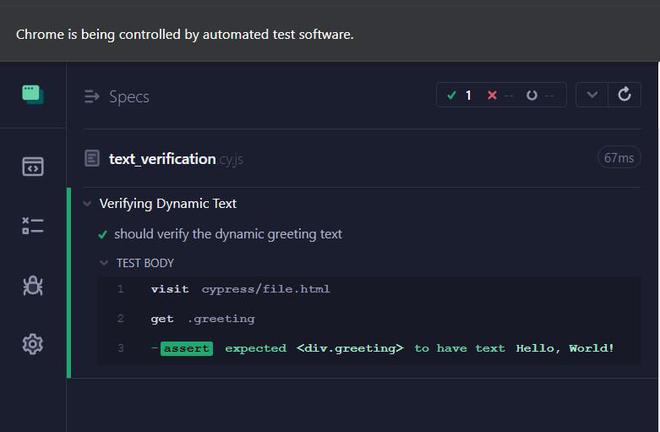660x432 pixels.
Task: Select the get .greeting command row
Action: coord(203,318)
